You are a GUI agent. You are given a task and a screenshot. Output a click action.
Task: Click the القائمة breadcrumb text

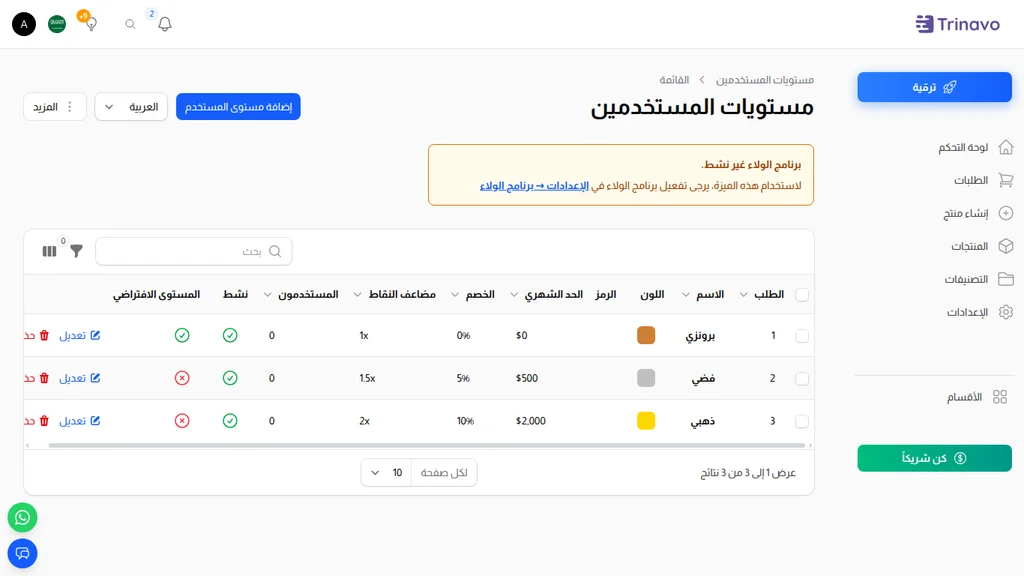pos(674,80)
